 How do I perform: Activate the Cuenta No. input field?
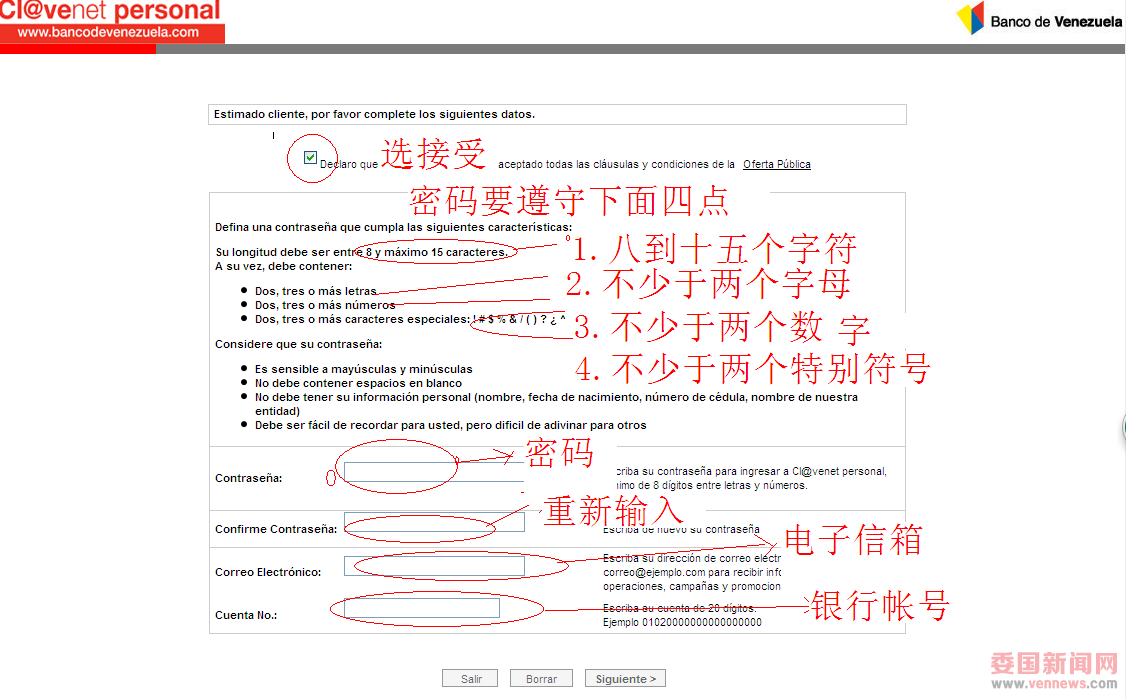(x=422, y=608)
